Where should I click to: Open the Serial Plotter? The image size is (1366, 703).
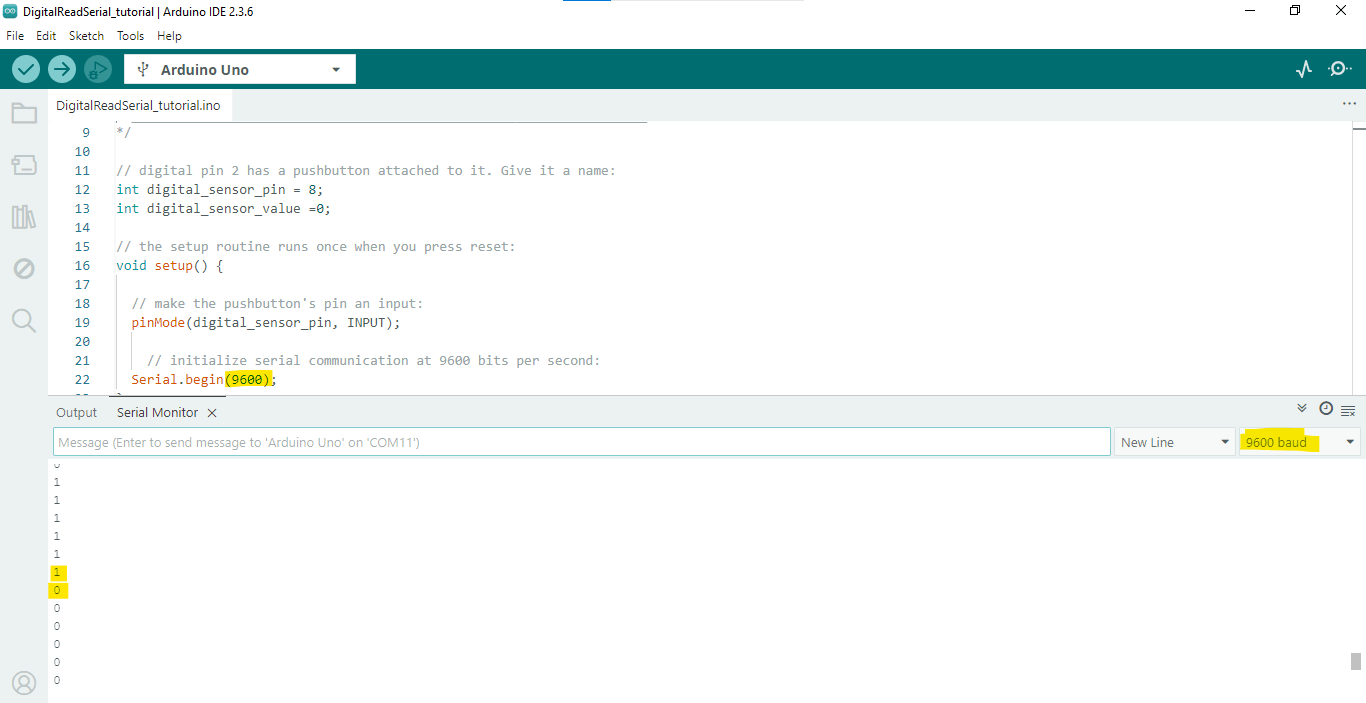pos(1304,69)
